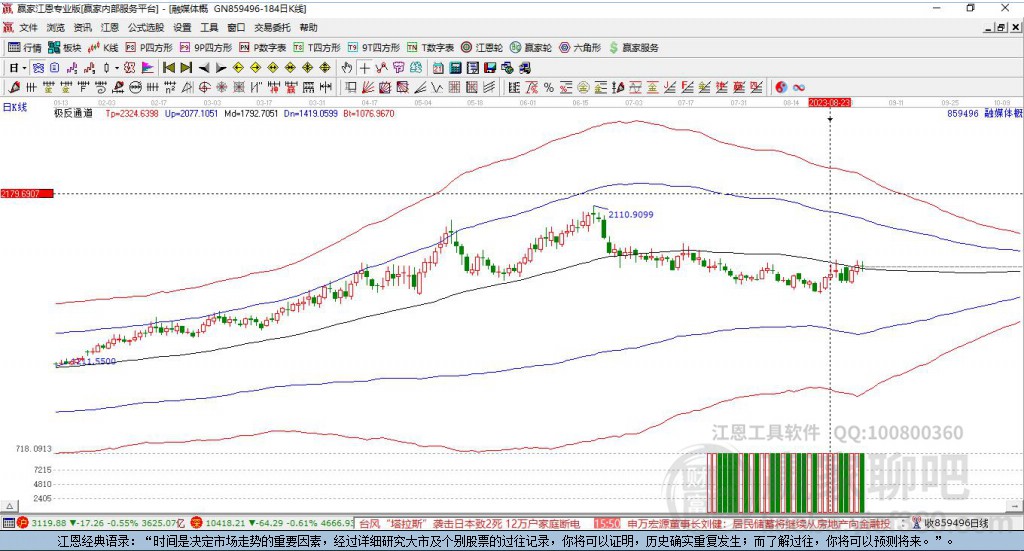The width and height of the screenshot is (1024, 551).
Task: Open the calendar date icon
Action: (438, 68)
